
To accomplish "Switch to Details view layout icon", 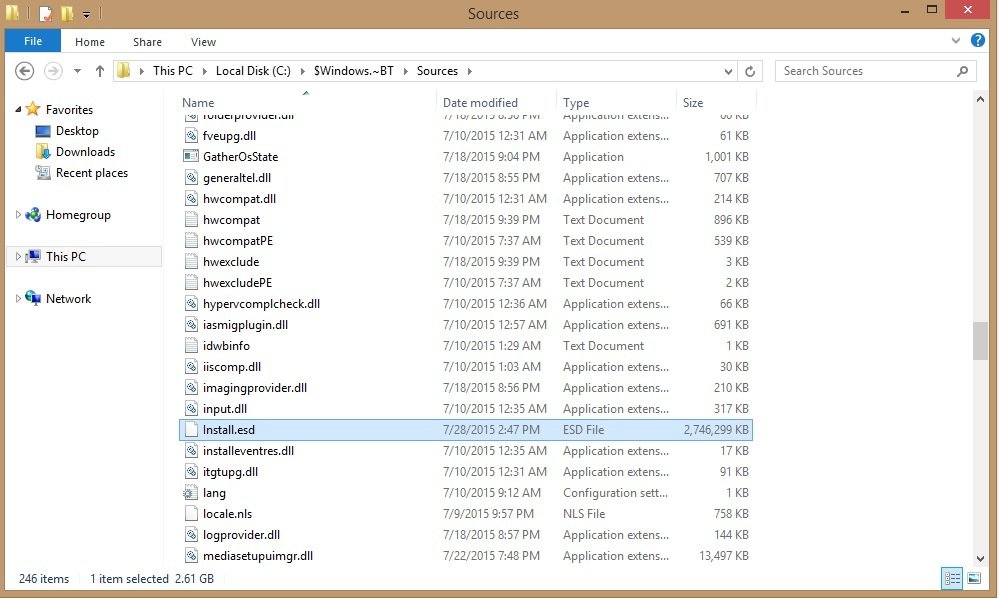I will [951, 578].
